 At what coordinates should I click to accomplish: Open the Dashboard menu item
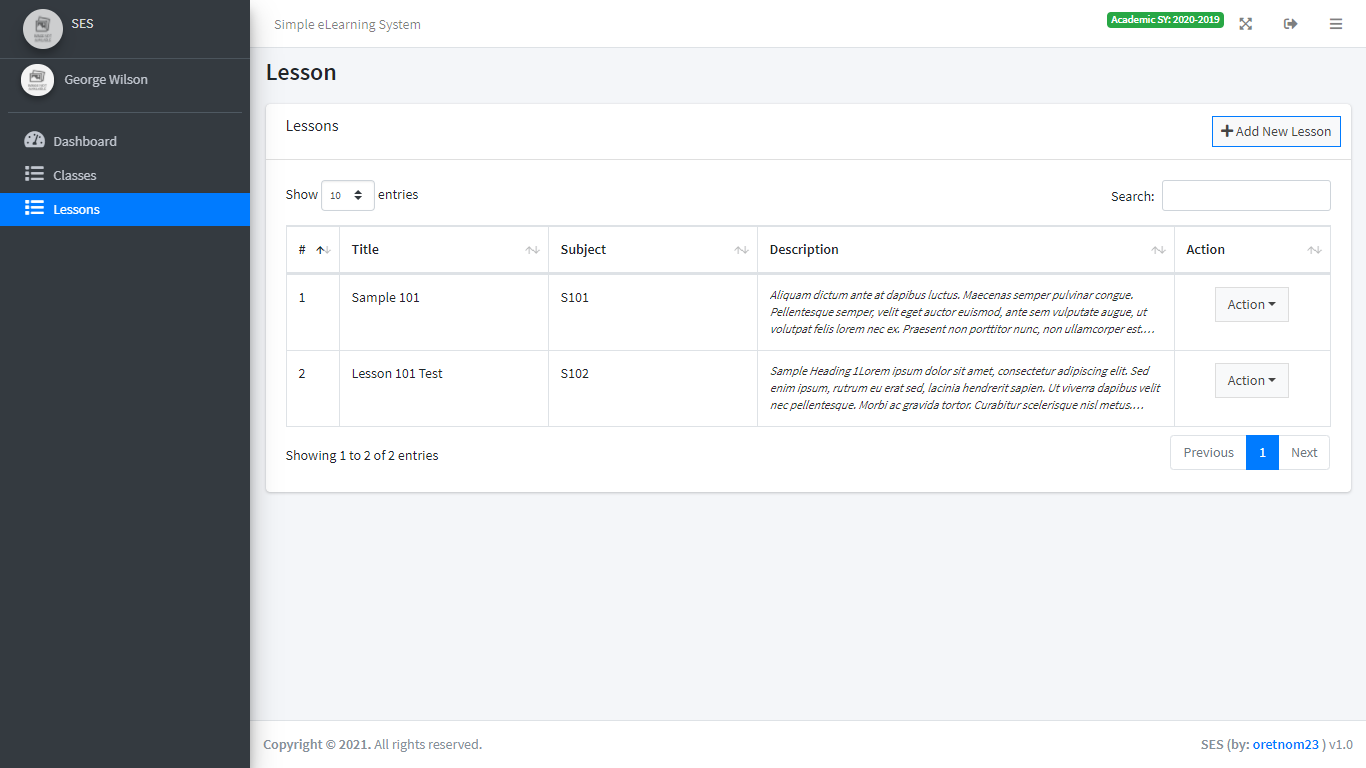tap(125, 141)
